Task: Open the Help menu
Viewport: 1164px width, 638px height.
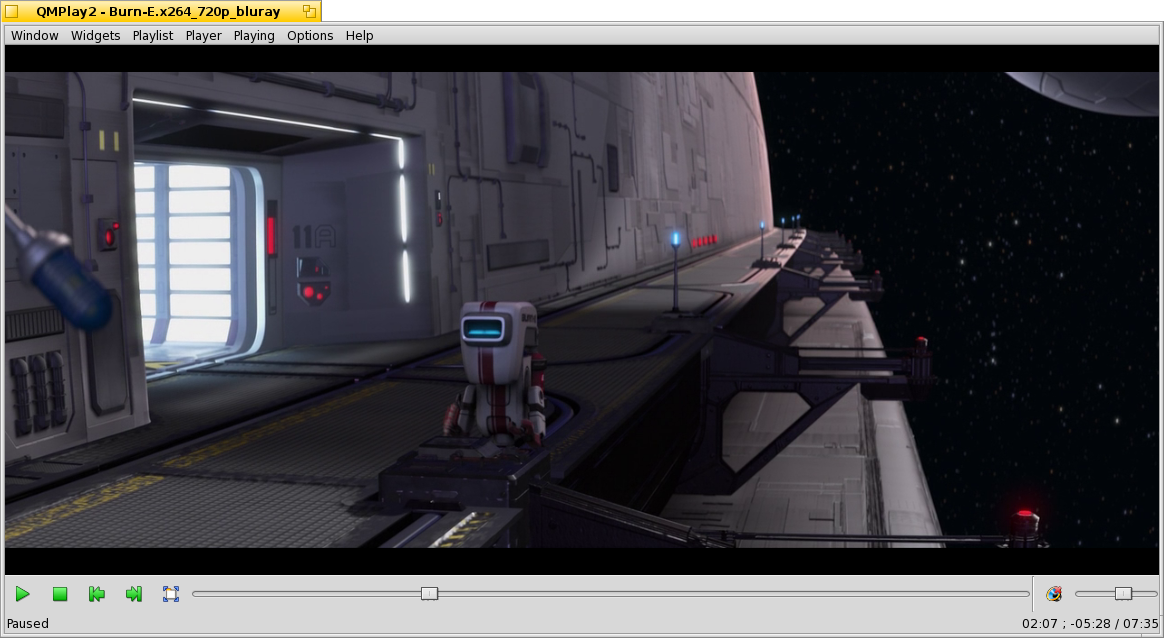Action: (359, 36)
